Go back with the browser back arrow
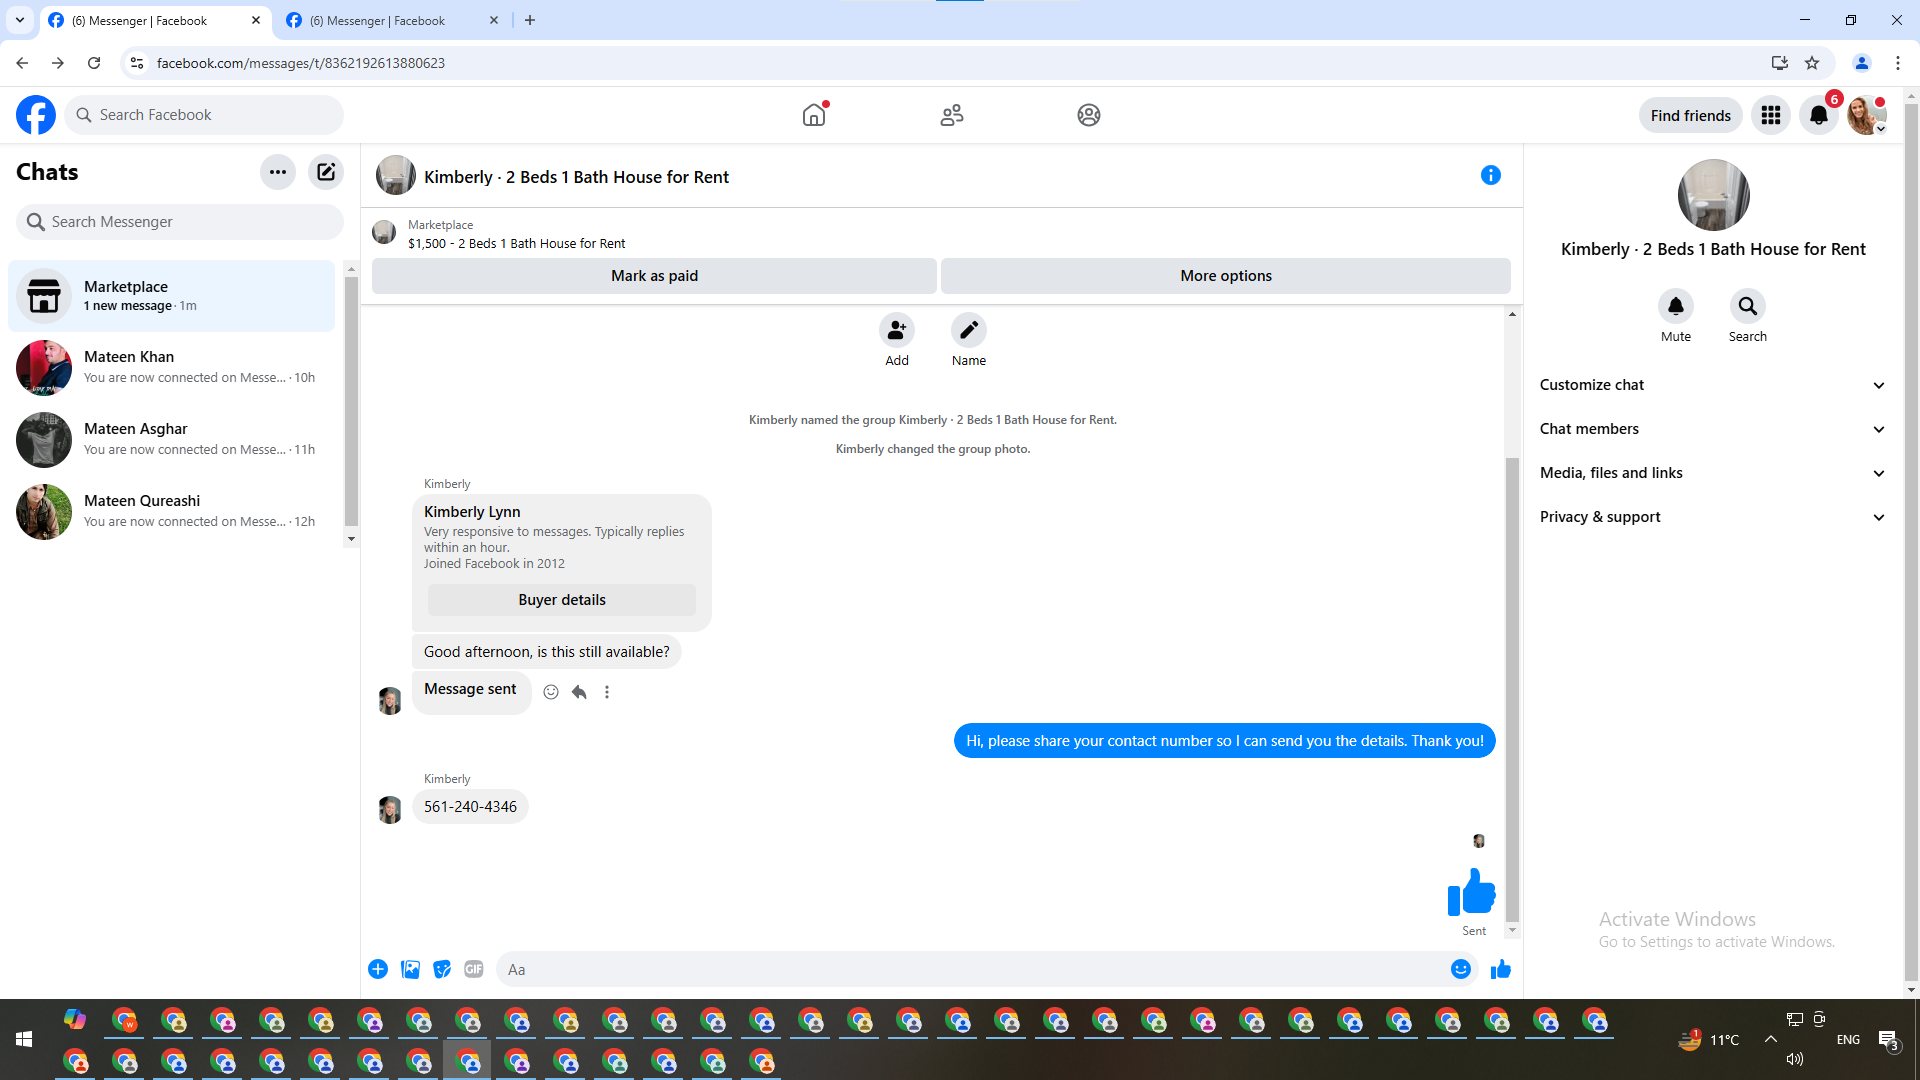Viewport: 1920px width, 1080px height. pyautogui.click(x=22, y=63)
